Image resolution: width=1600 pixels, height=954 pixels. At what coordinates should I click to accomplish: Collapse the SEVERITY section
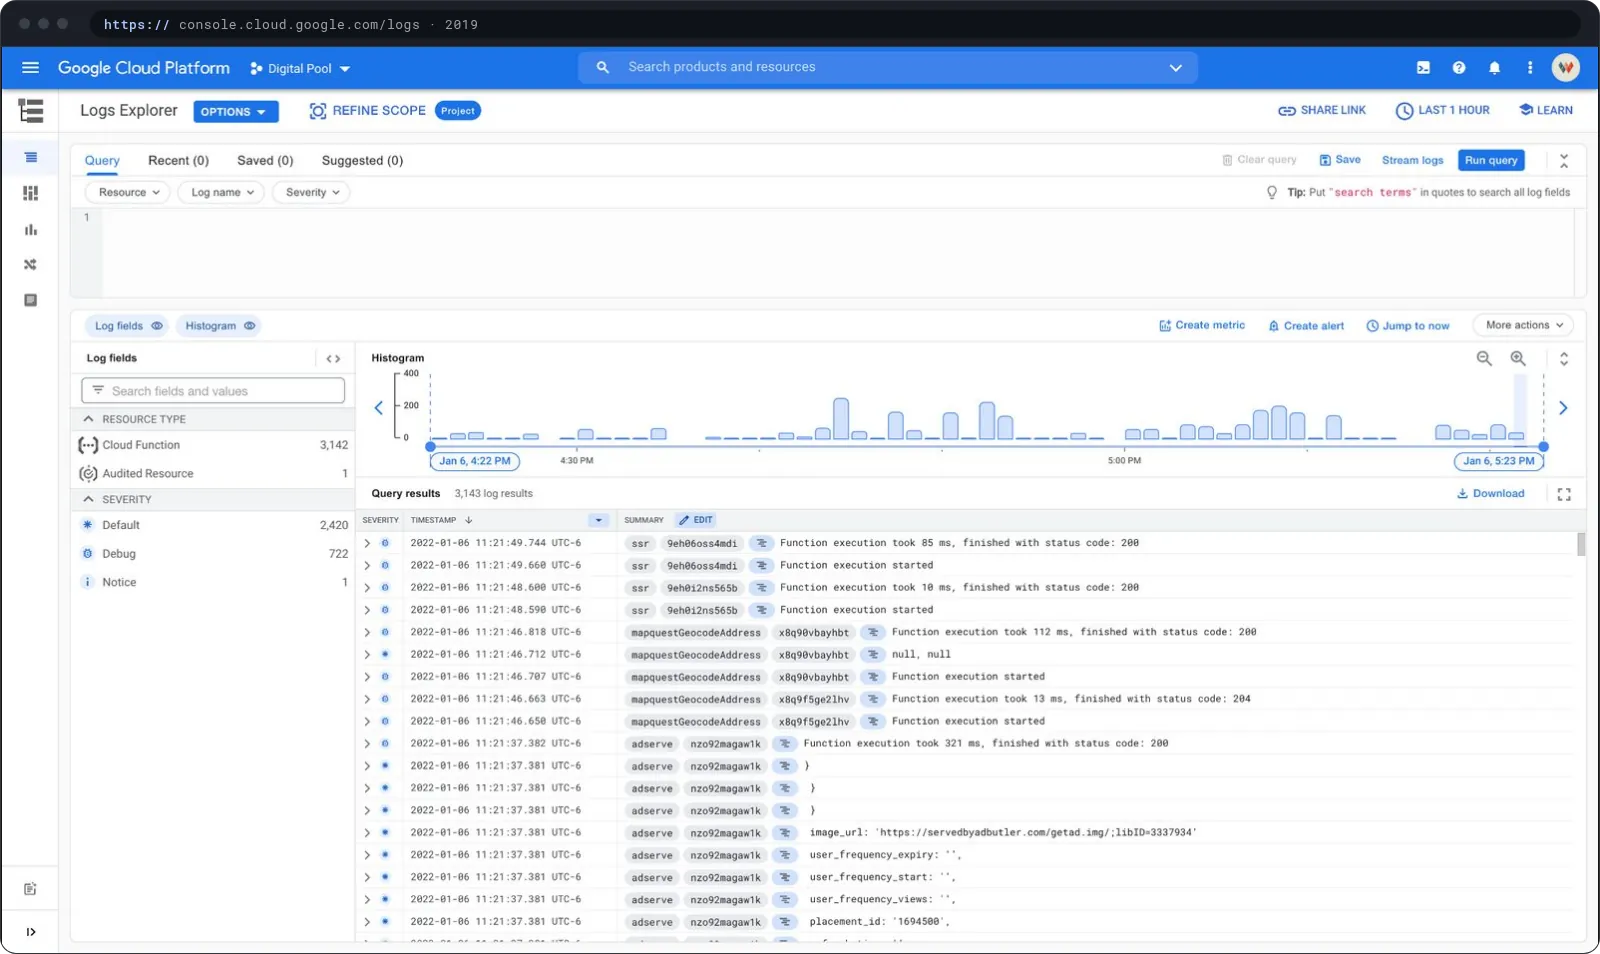[x=88, y=499]
